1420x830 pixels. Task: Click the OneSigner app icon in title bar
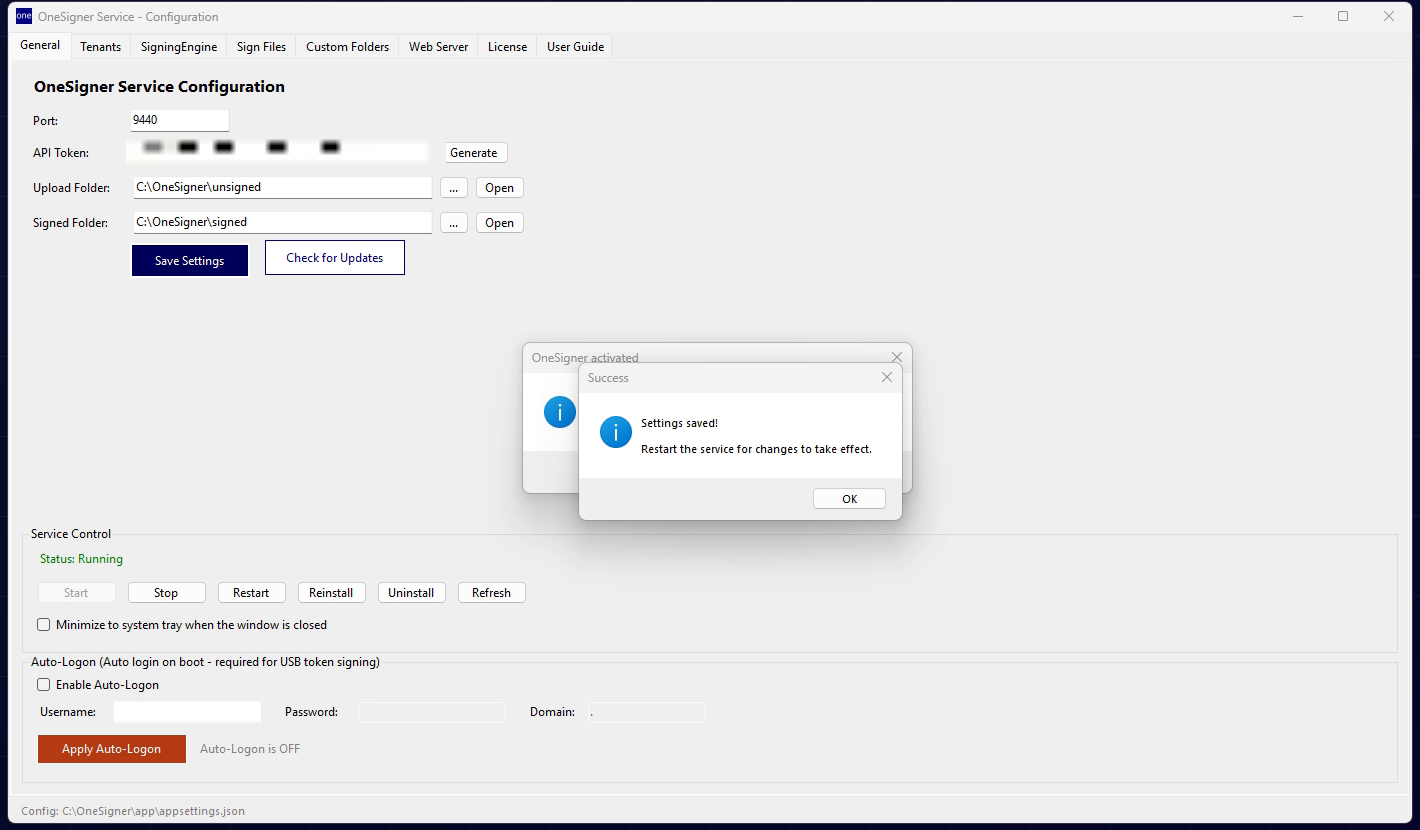point(24,16)
